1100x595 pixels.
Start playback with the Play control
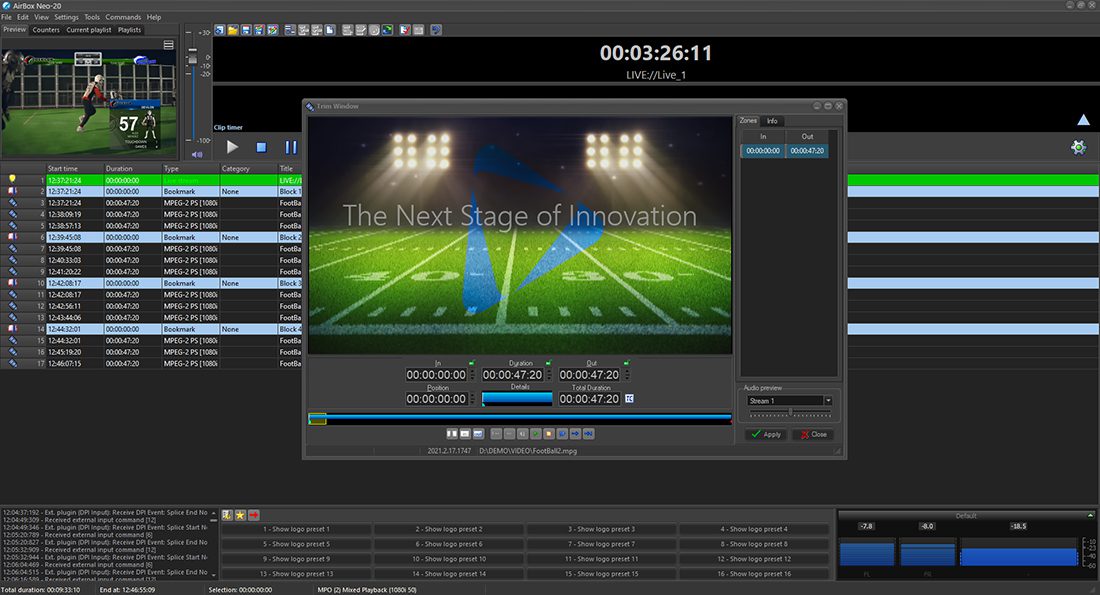coord(232,147)
